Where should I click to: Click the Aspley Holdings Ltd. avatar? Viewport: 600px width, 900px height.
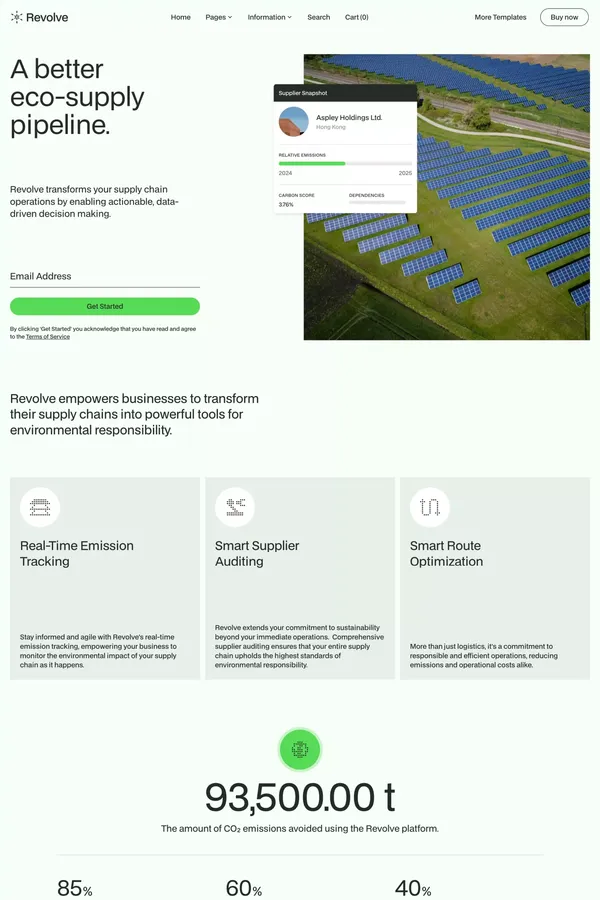tap(293, 122)
